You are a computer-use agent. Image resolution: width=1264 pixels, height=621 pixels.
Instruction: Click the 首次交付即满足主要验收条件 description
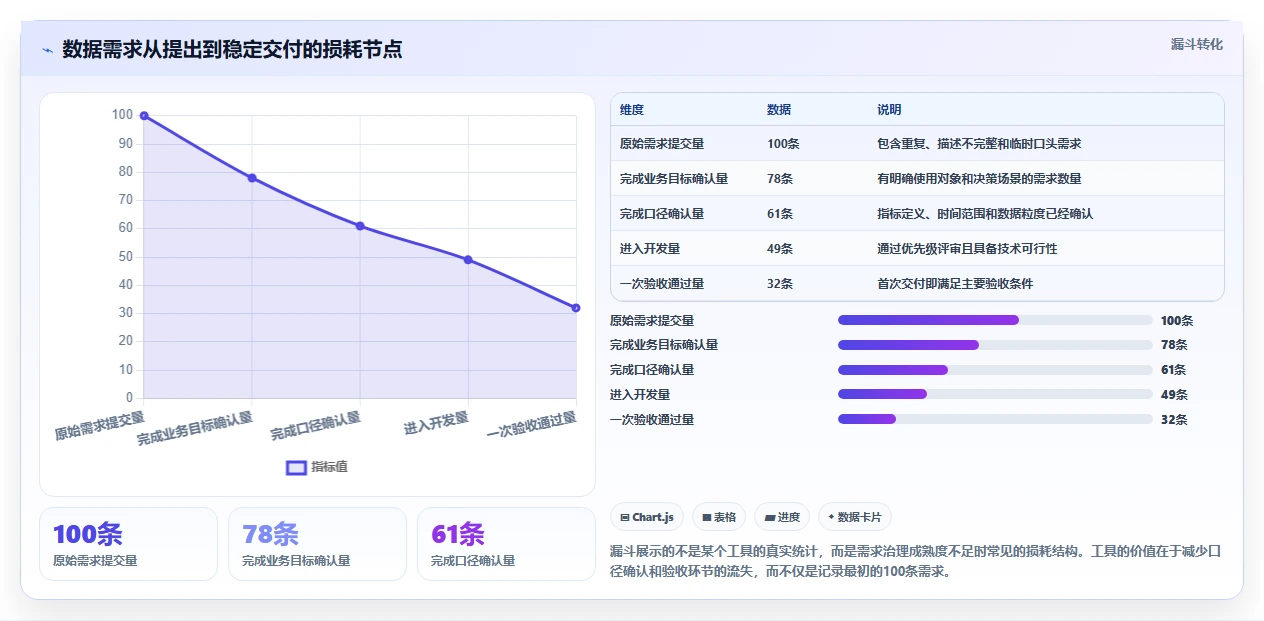(x=955, y=284)
